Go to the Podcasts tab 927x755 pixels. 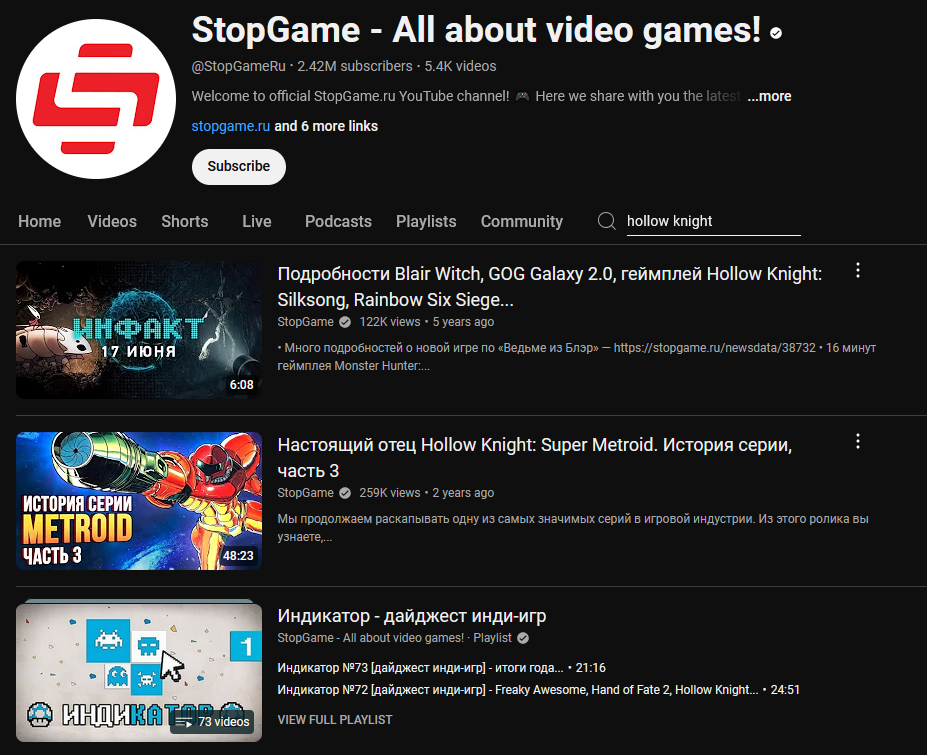pyautogui.click(x=338, y=221)
